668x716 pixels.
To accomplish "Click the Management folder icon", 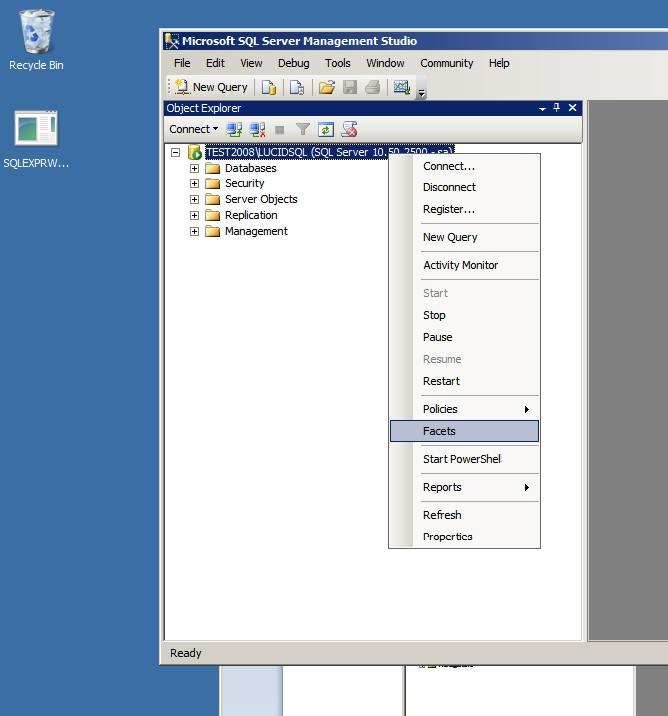I will pyautogui.click(x=212, y=232).
